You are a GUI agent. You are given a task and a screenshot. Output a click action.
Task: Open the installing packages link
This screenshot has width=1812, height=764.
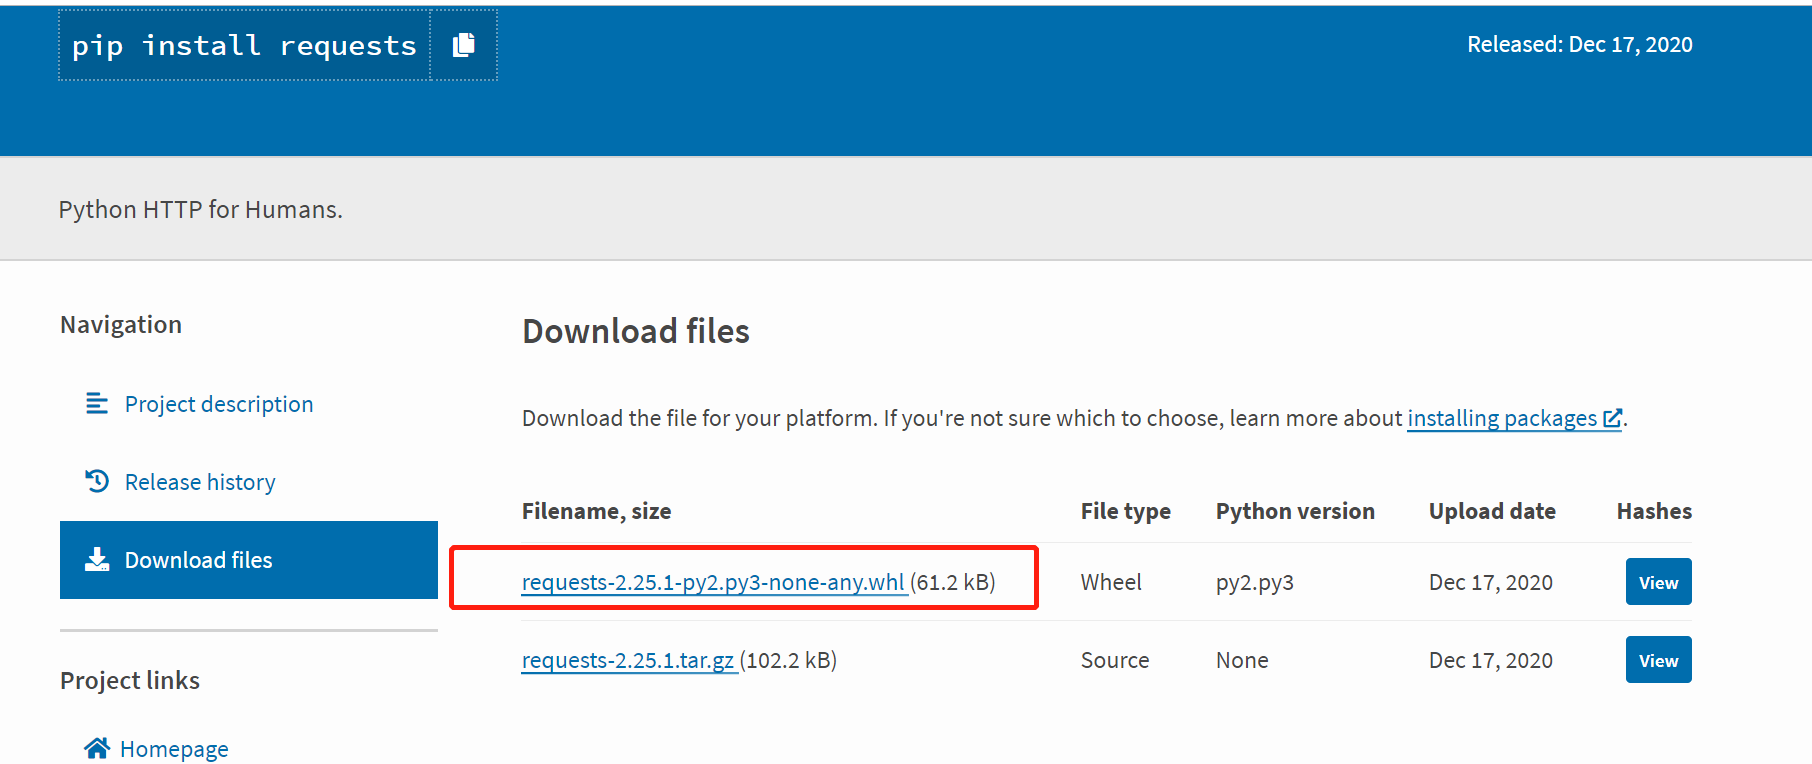tap(1501, 418)
